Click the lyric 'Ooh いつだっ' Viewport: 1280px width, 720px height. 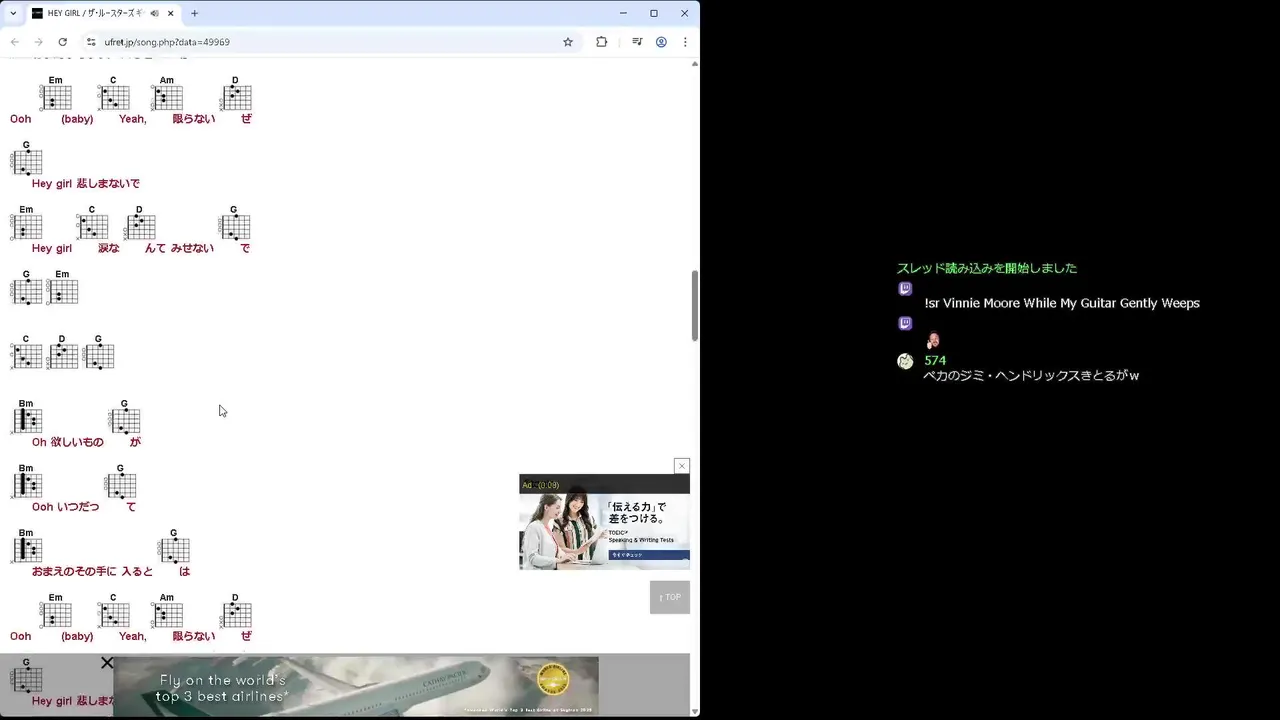coord(65,507)
